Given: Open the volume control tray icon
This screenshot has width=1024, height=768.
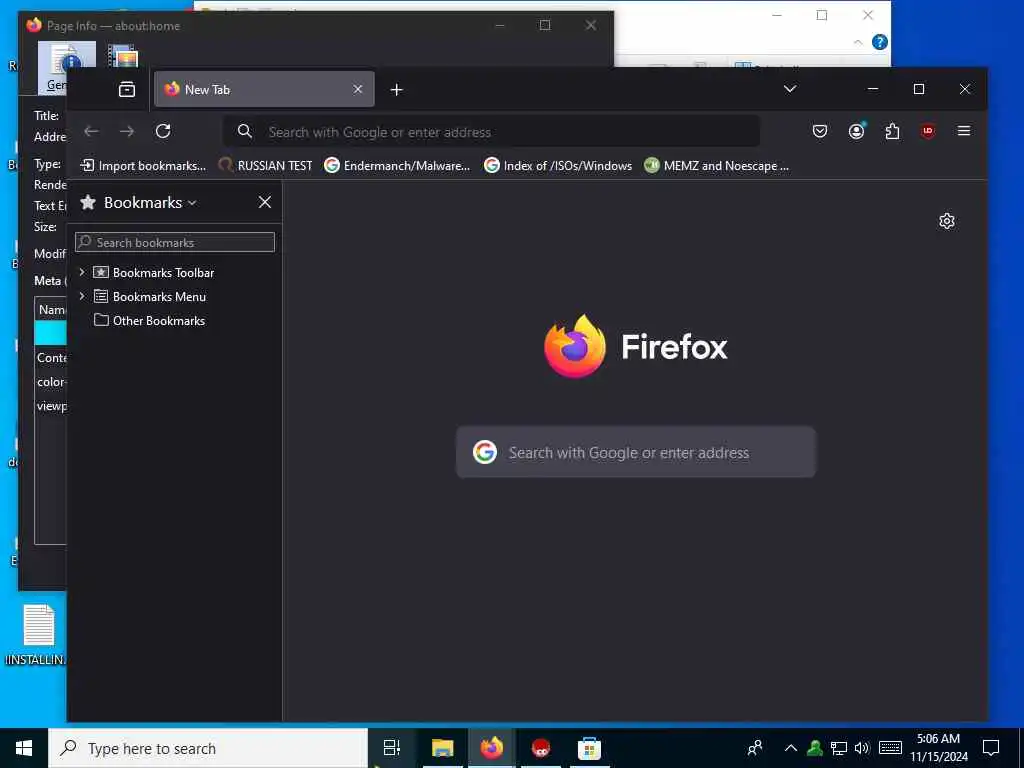Looking at the screenshot, I should [x=862, y=748].
